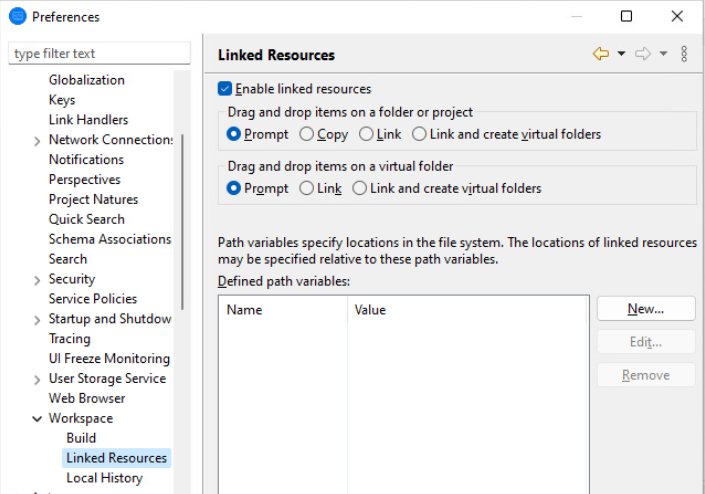This screenshot has height=494, width=705.
Task: Choose Link and create virtual folders for project
Action: pyautogui.click(x=419, y=134)
